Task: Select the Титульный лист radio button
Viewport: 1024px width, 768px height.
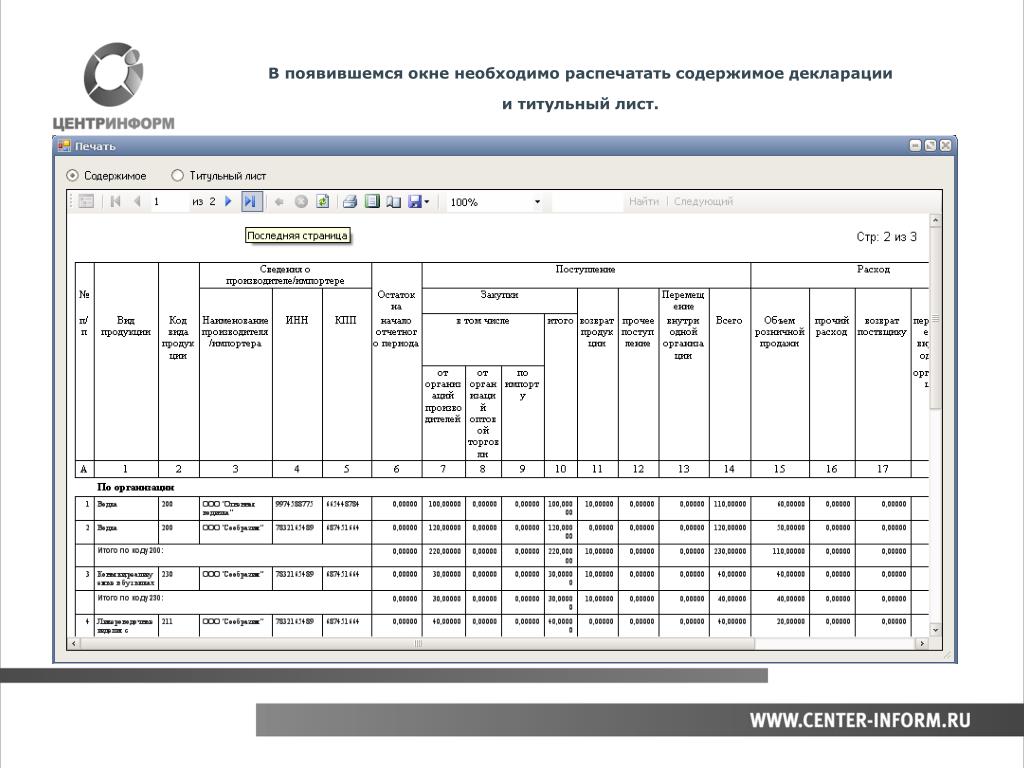Action: [x=177, y=176]
